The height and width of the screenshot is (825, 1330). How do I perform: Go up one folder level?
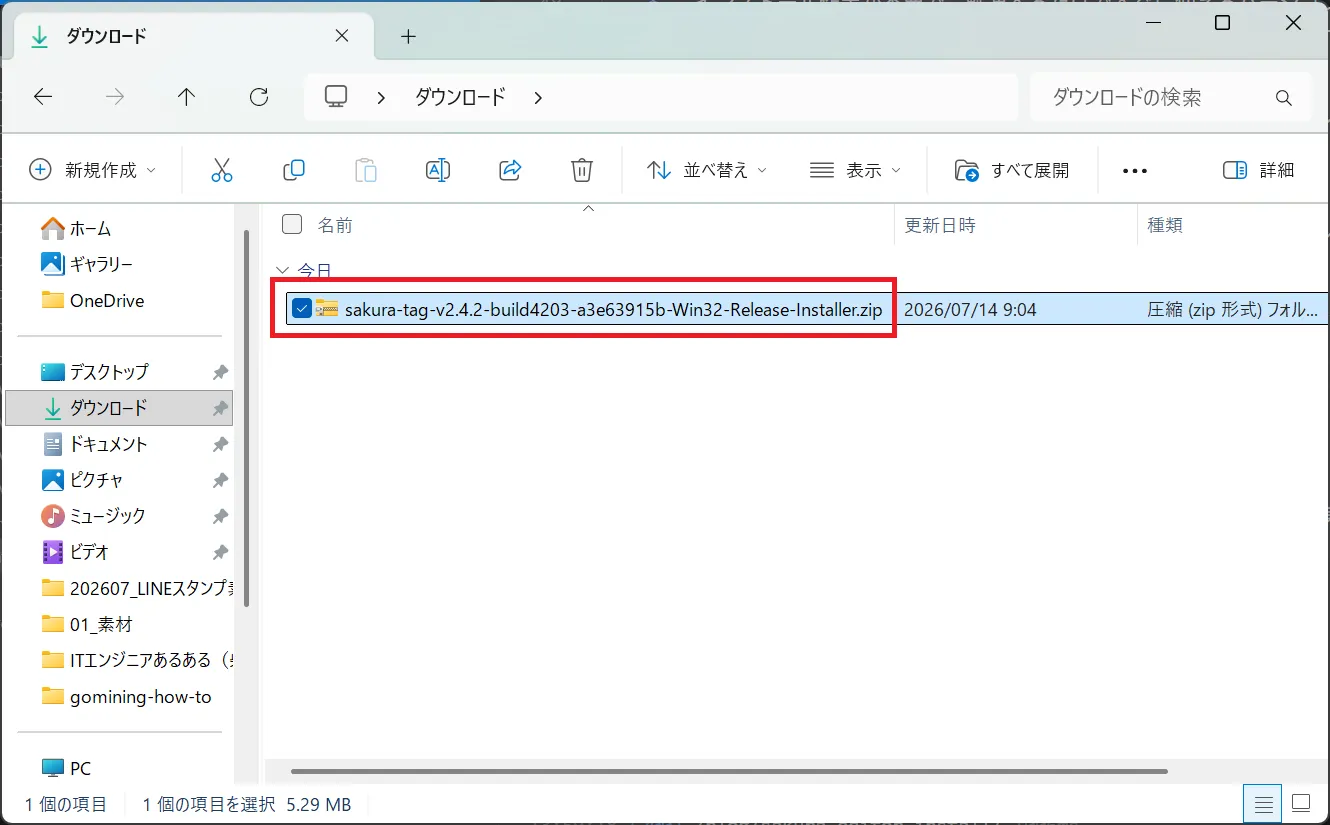pos(187,97)
